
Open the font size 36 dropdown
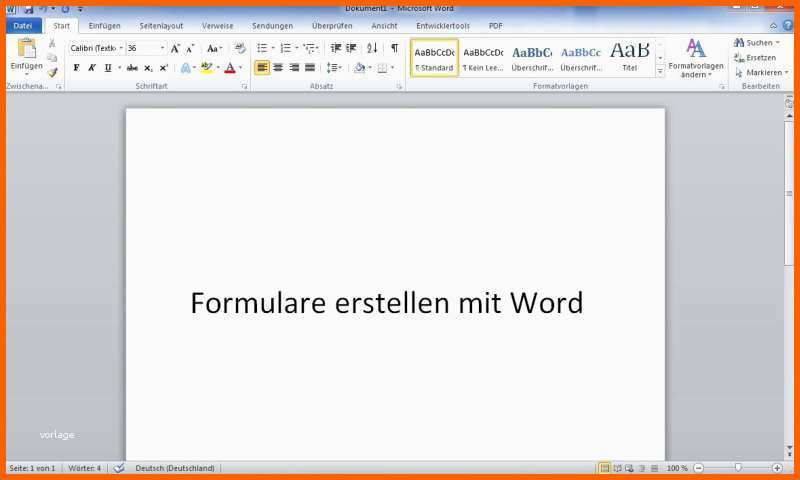(162, 48)
